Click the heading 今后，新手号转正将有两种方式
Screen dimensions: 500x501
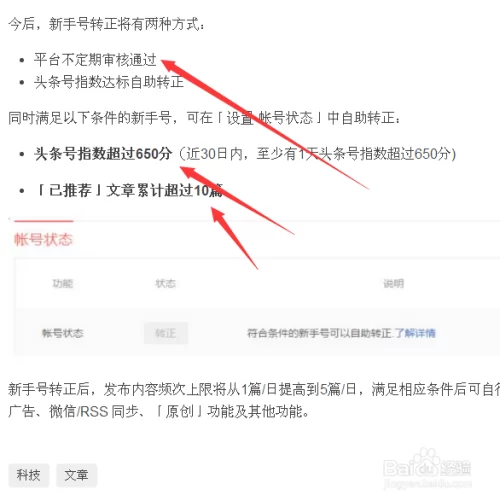coord(106,24)
